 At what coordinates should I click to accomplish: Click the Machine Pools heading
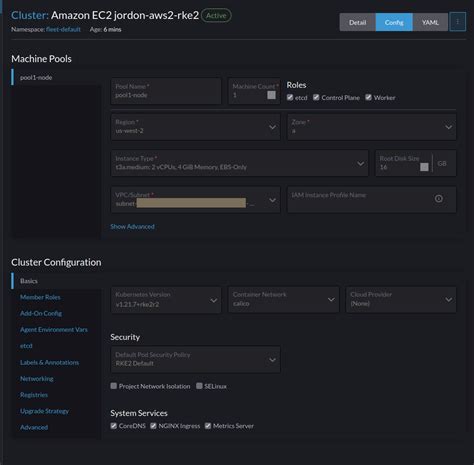click(x=41, y=59)
